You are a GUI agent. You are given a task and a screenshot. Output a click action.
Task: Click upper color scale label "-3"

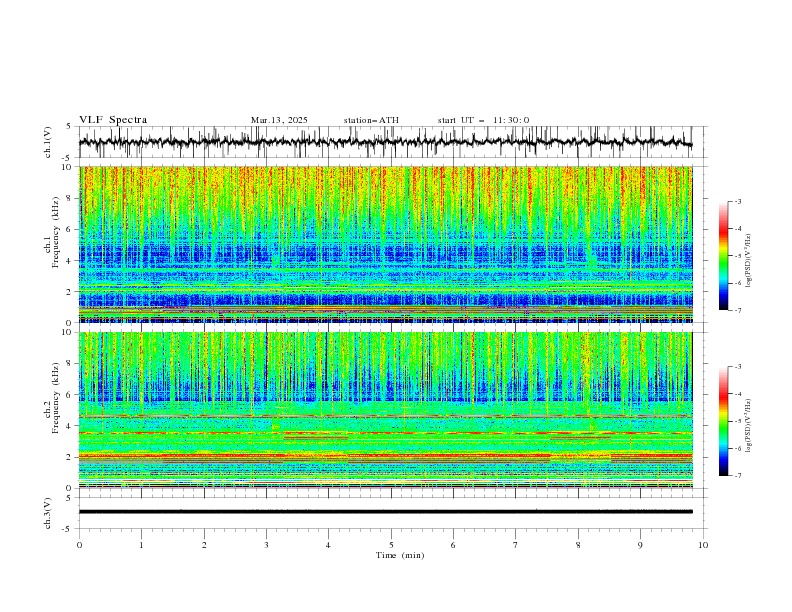737,201
